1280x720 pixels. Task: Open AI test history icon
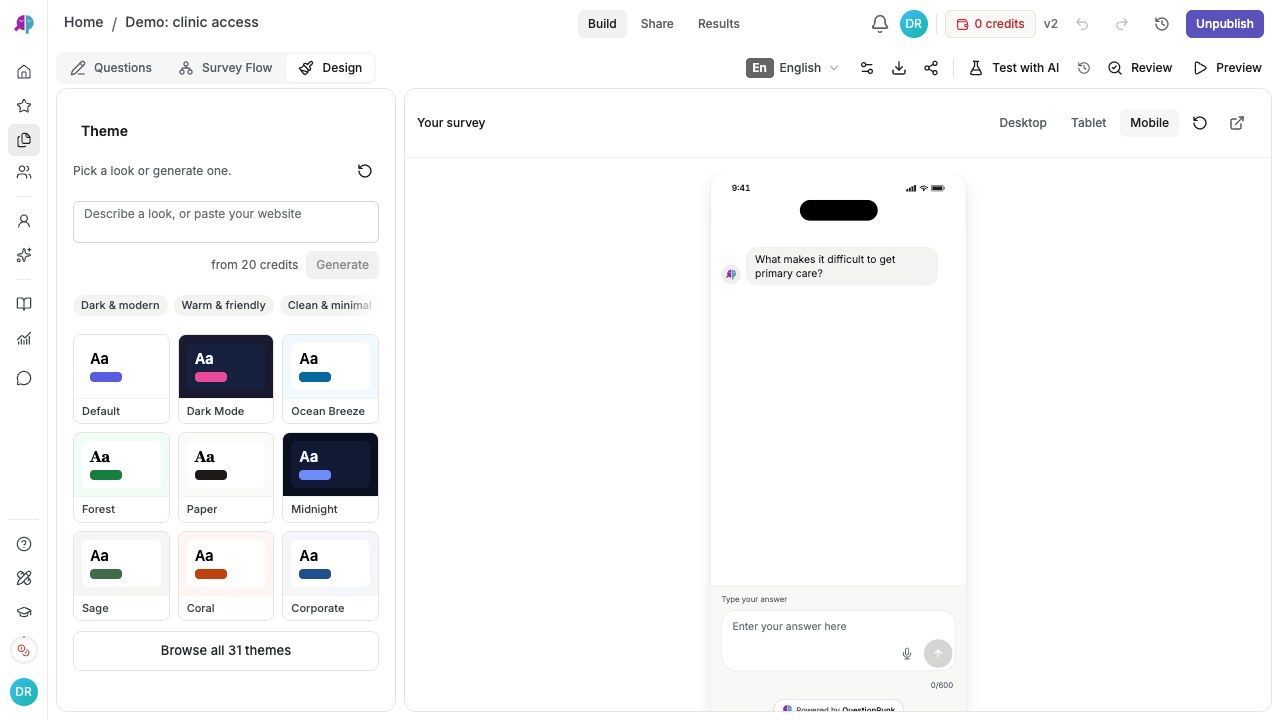click(x=1084, y=68)
